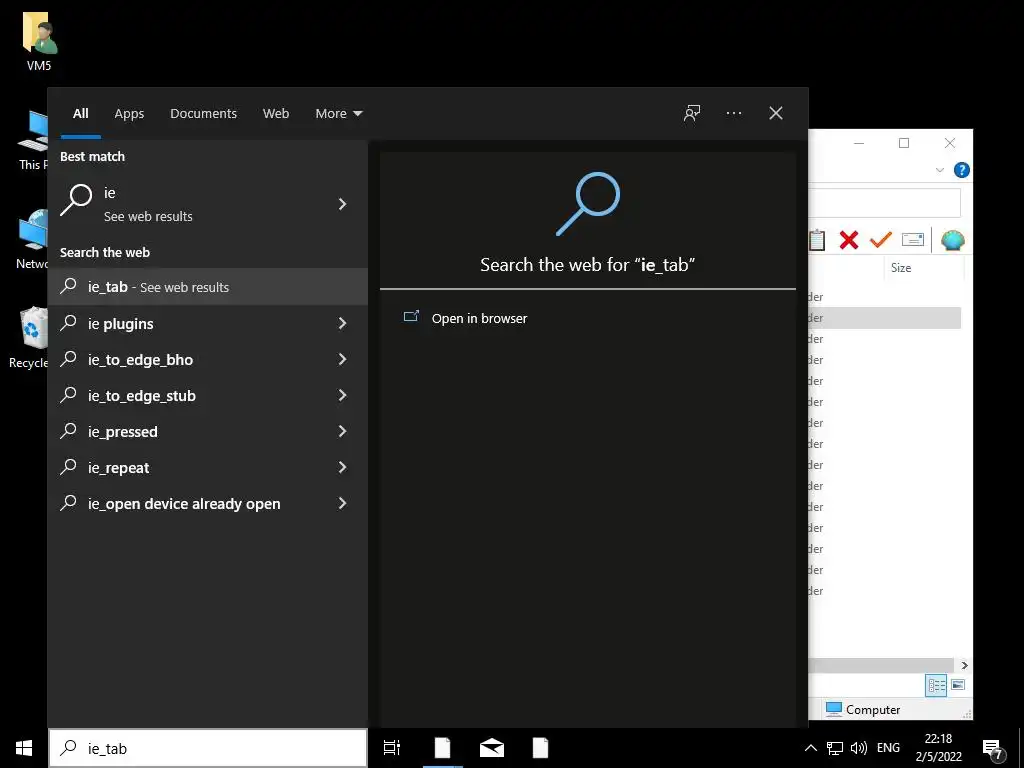1024x768 pixels.
Task: Switch to details view in background window
Action: [936, 685]
